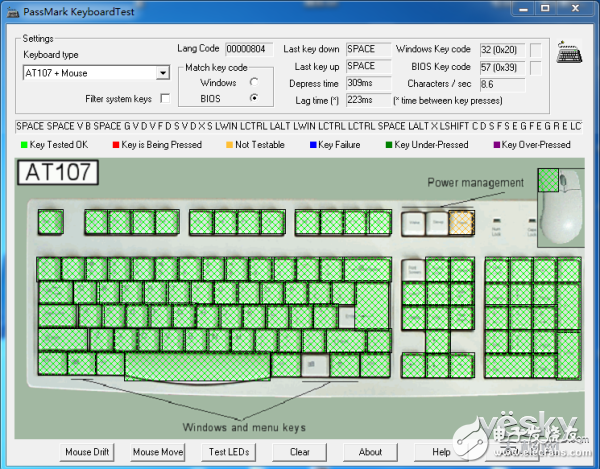The image size is (600, 469).
Task: Click the Tab key on the keyboard image
Action: click(55, 293)
